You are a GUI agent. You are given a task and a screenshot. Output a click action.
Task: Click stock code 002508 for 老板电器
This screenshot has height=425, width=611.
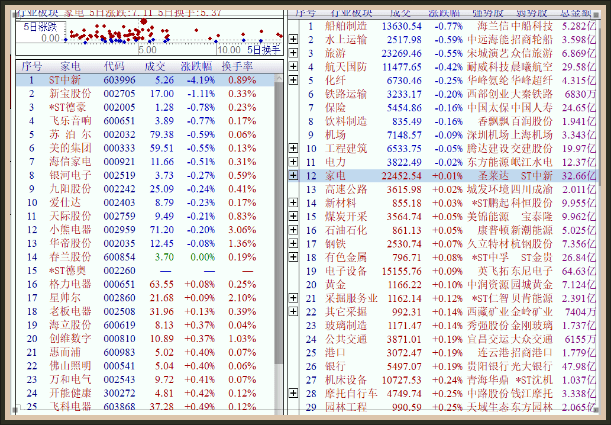[119, 312]
